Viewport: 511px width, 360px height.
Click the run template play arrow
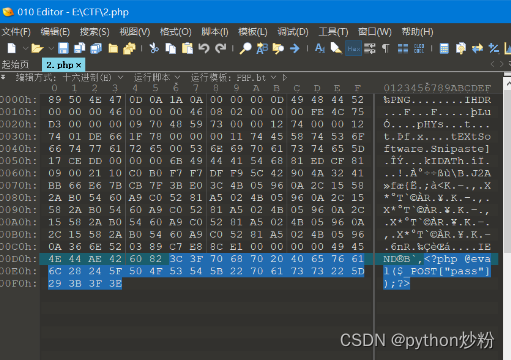285,78
